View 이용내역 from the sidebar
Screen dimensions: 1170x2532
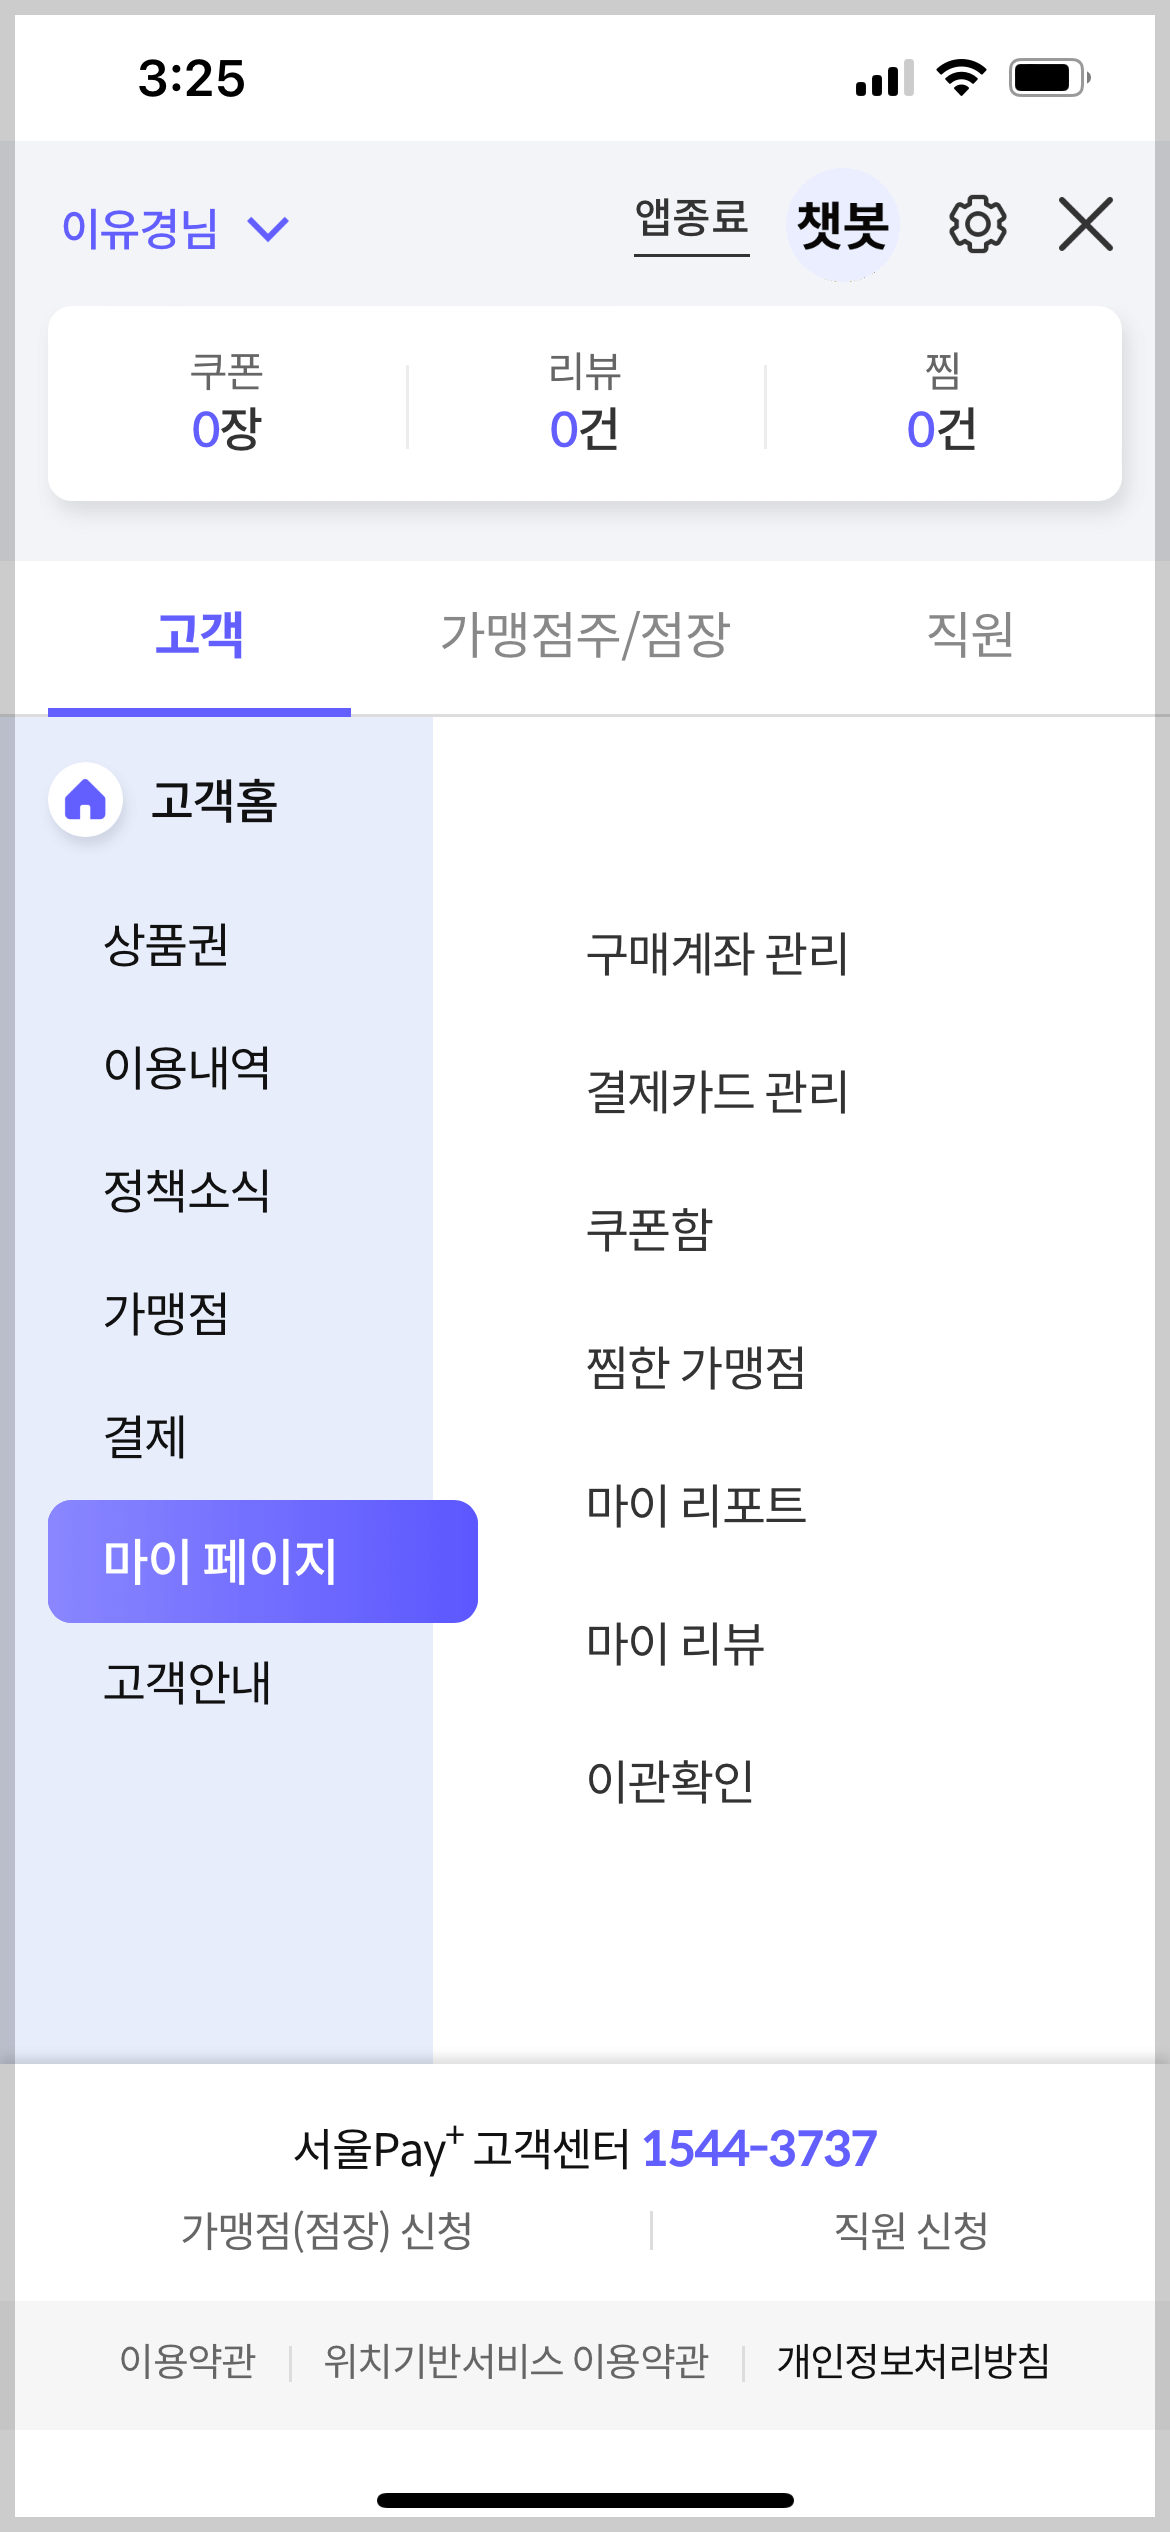pos(187,1071)
